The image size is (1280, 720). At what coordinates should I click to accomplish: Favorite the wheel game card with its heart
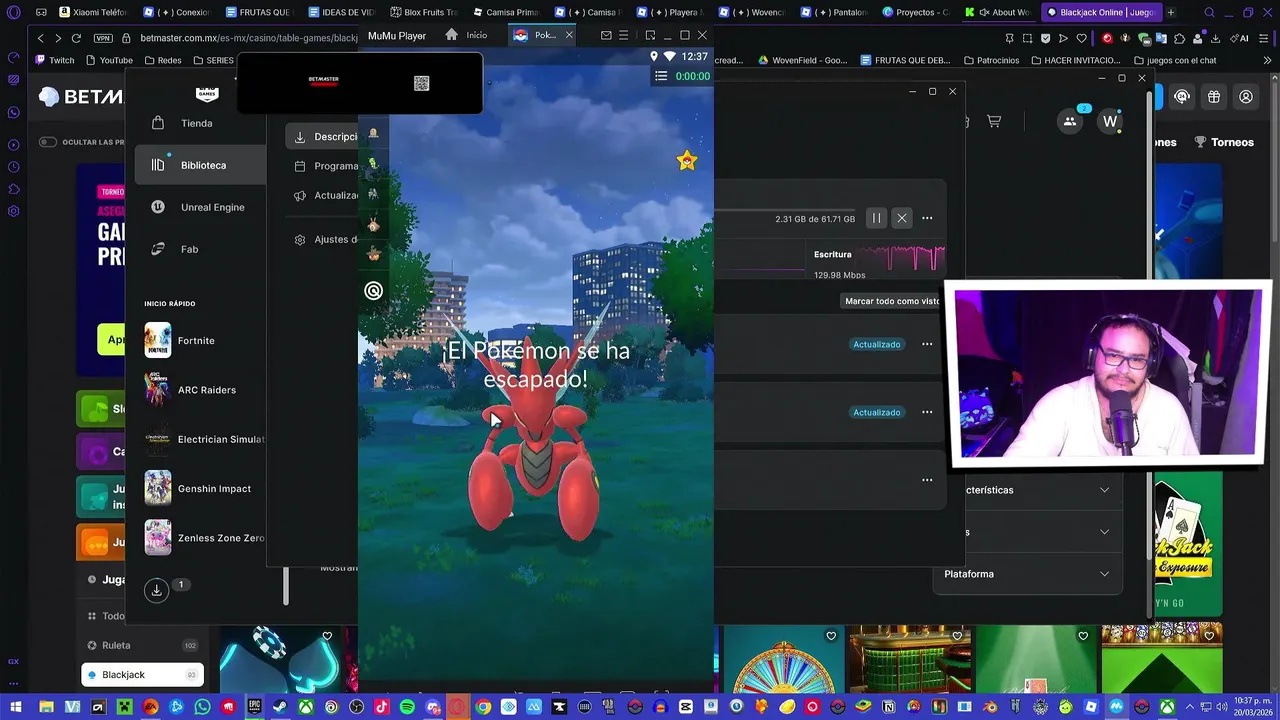coord(831,636)
